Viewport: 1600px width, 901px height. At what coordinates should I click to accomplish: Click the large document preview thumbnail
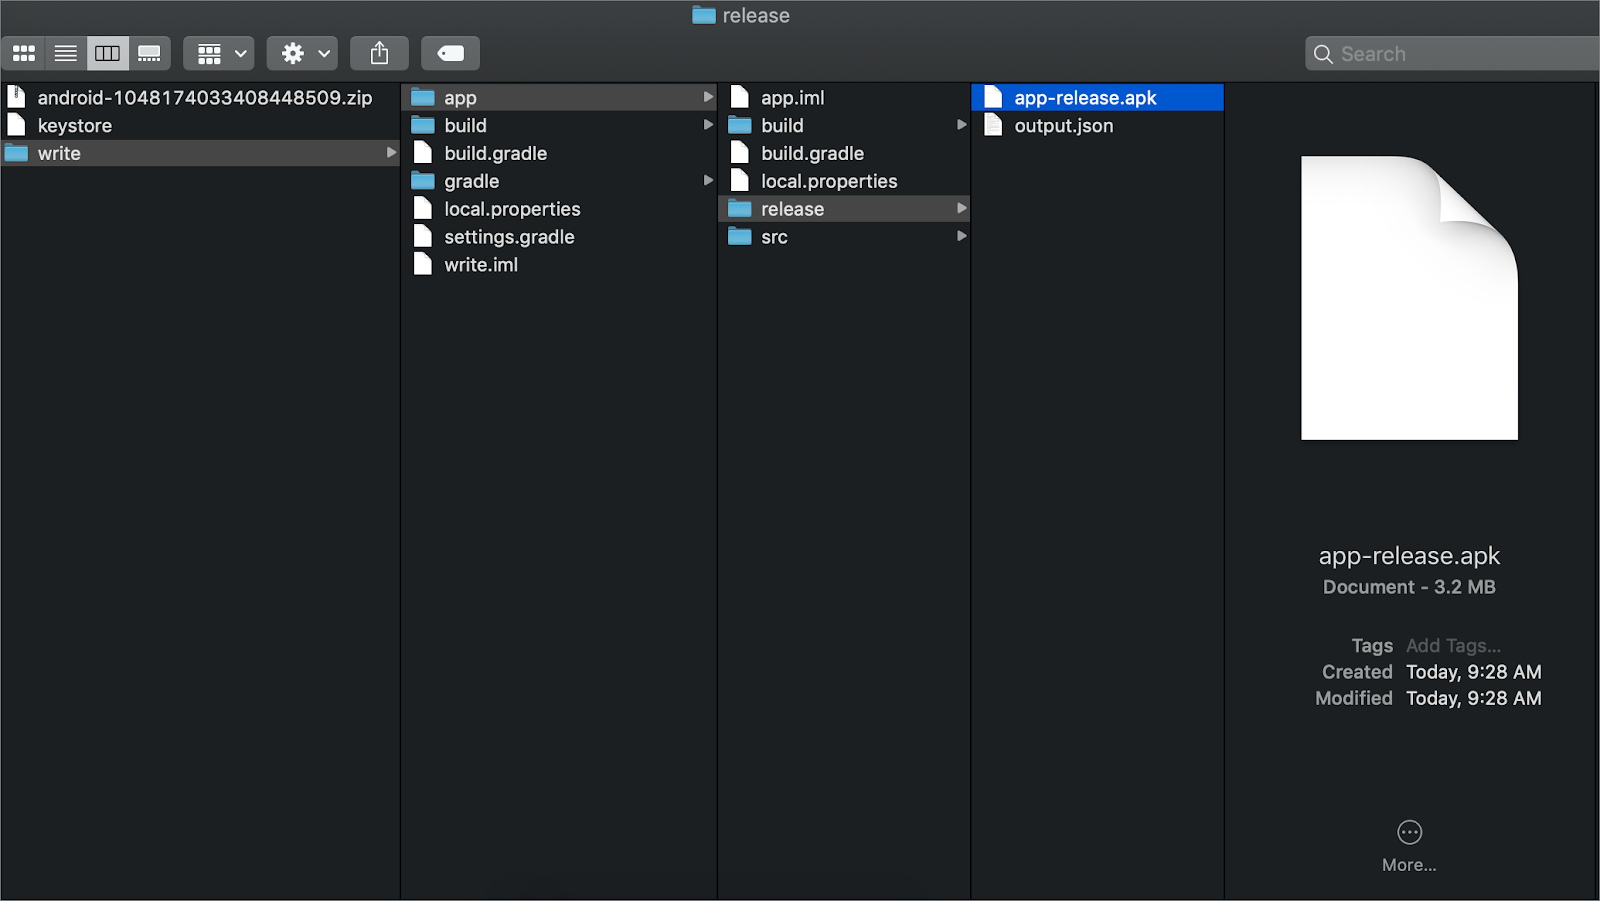click(1409, 298)
